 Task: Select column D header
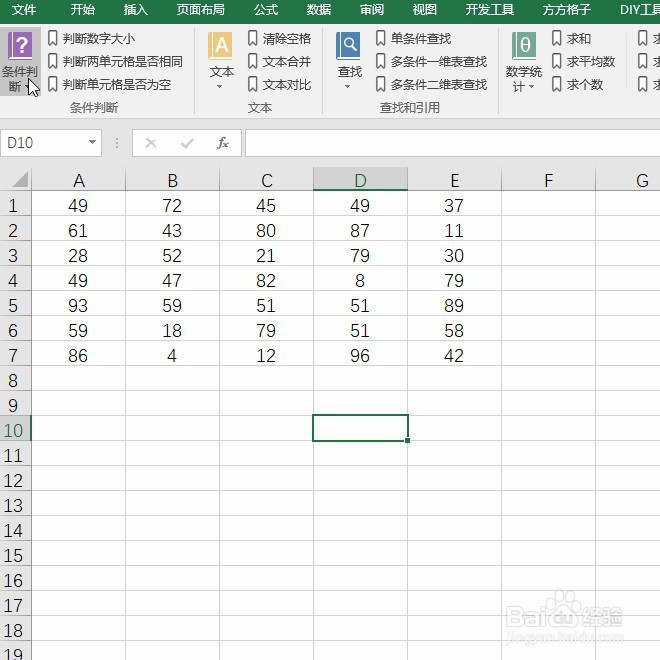pyautogui.click(x=360, y=180)
